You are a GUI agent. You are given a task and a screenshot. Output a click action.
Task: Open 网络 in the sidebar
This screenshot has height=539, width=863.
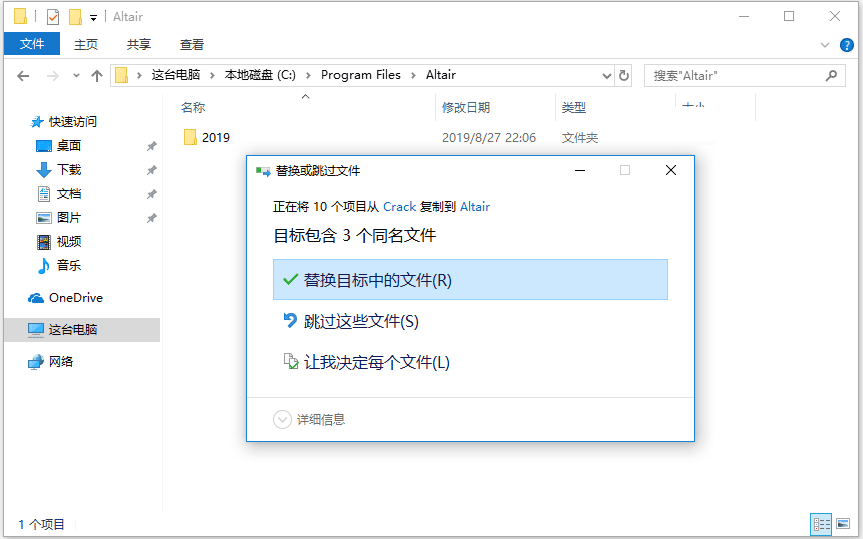tap(61, 362)
